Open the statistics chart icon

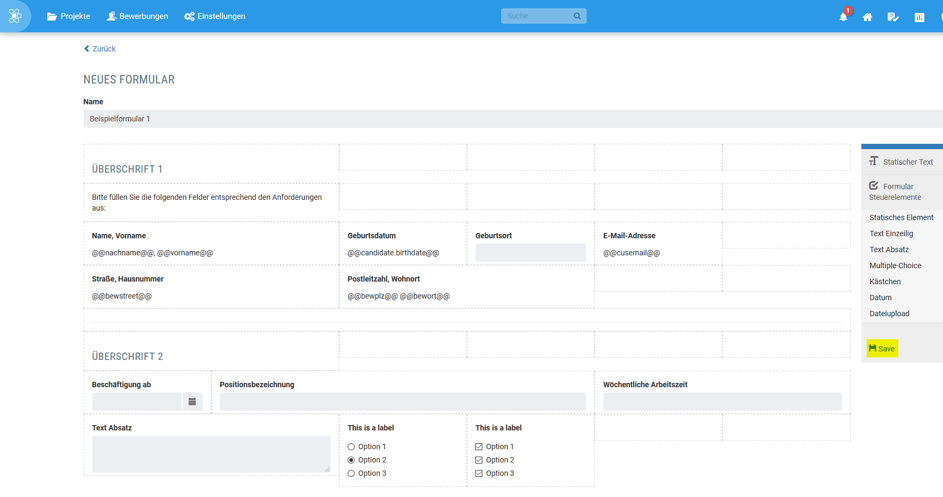(x=920, y=17)
